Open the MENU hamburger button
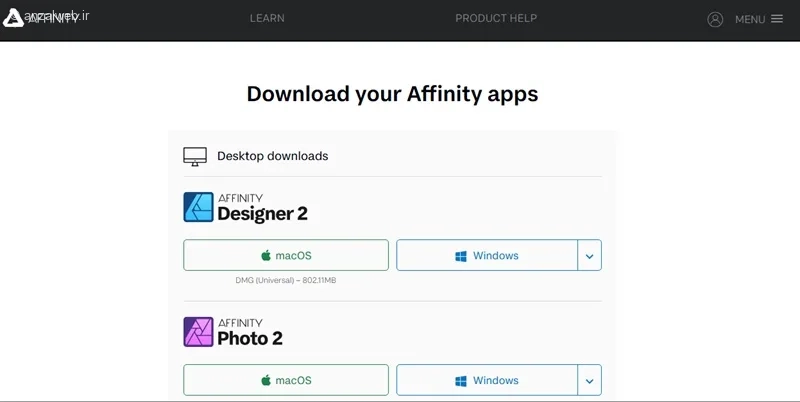The image size is (800, 402). coord(759,19)
